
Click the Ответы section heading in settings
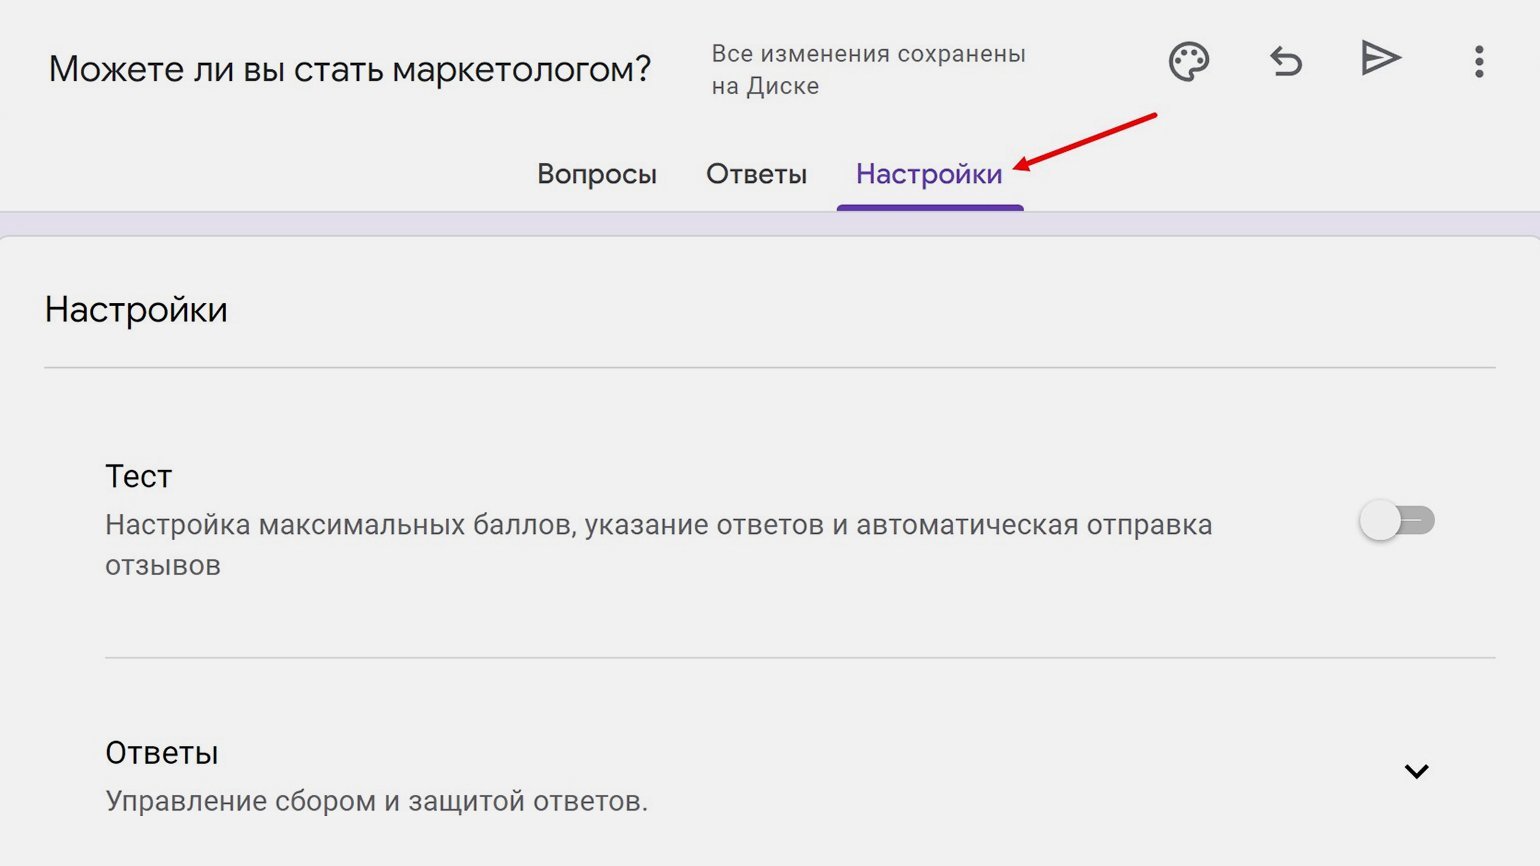click(x=161, y=752)
